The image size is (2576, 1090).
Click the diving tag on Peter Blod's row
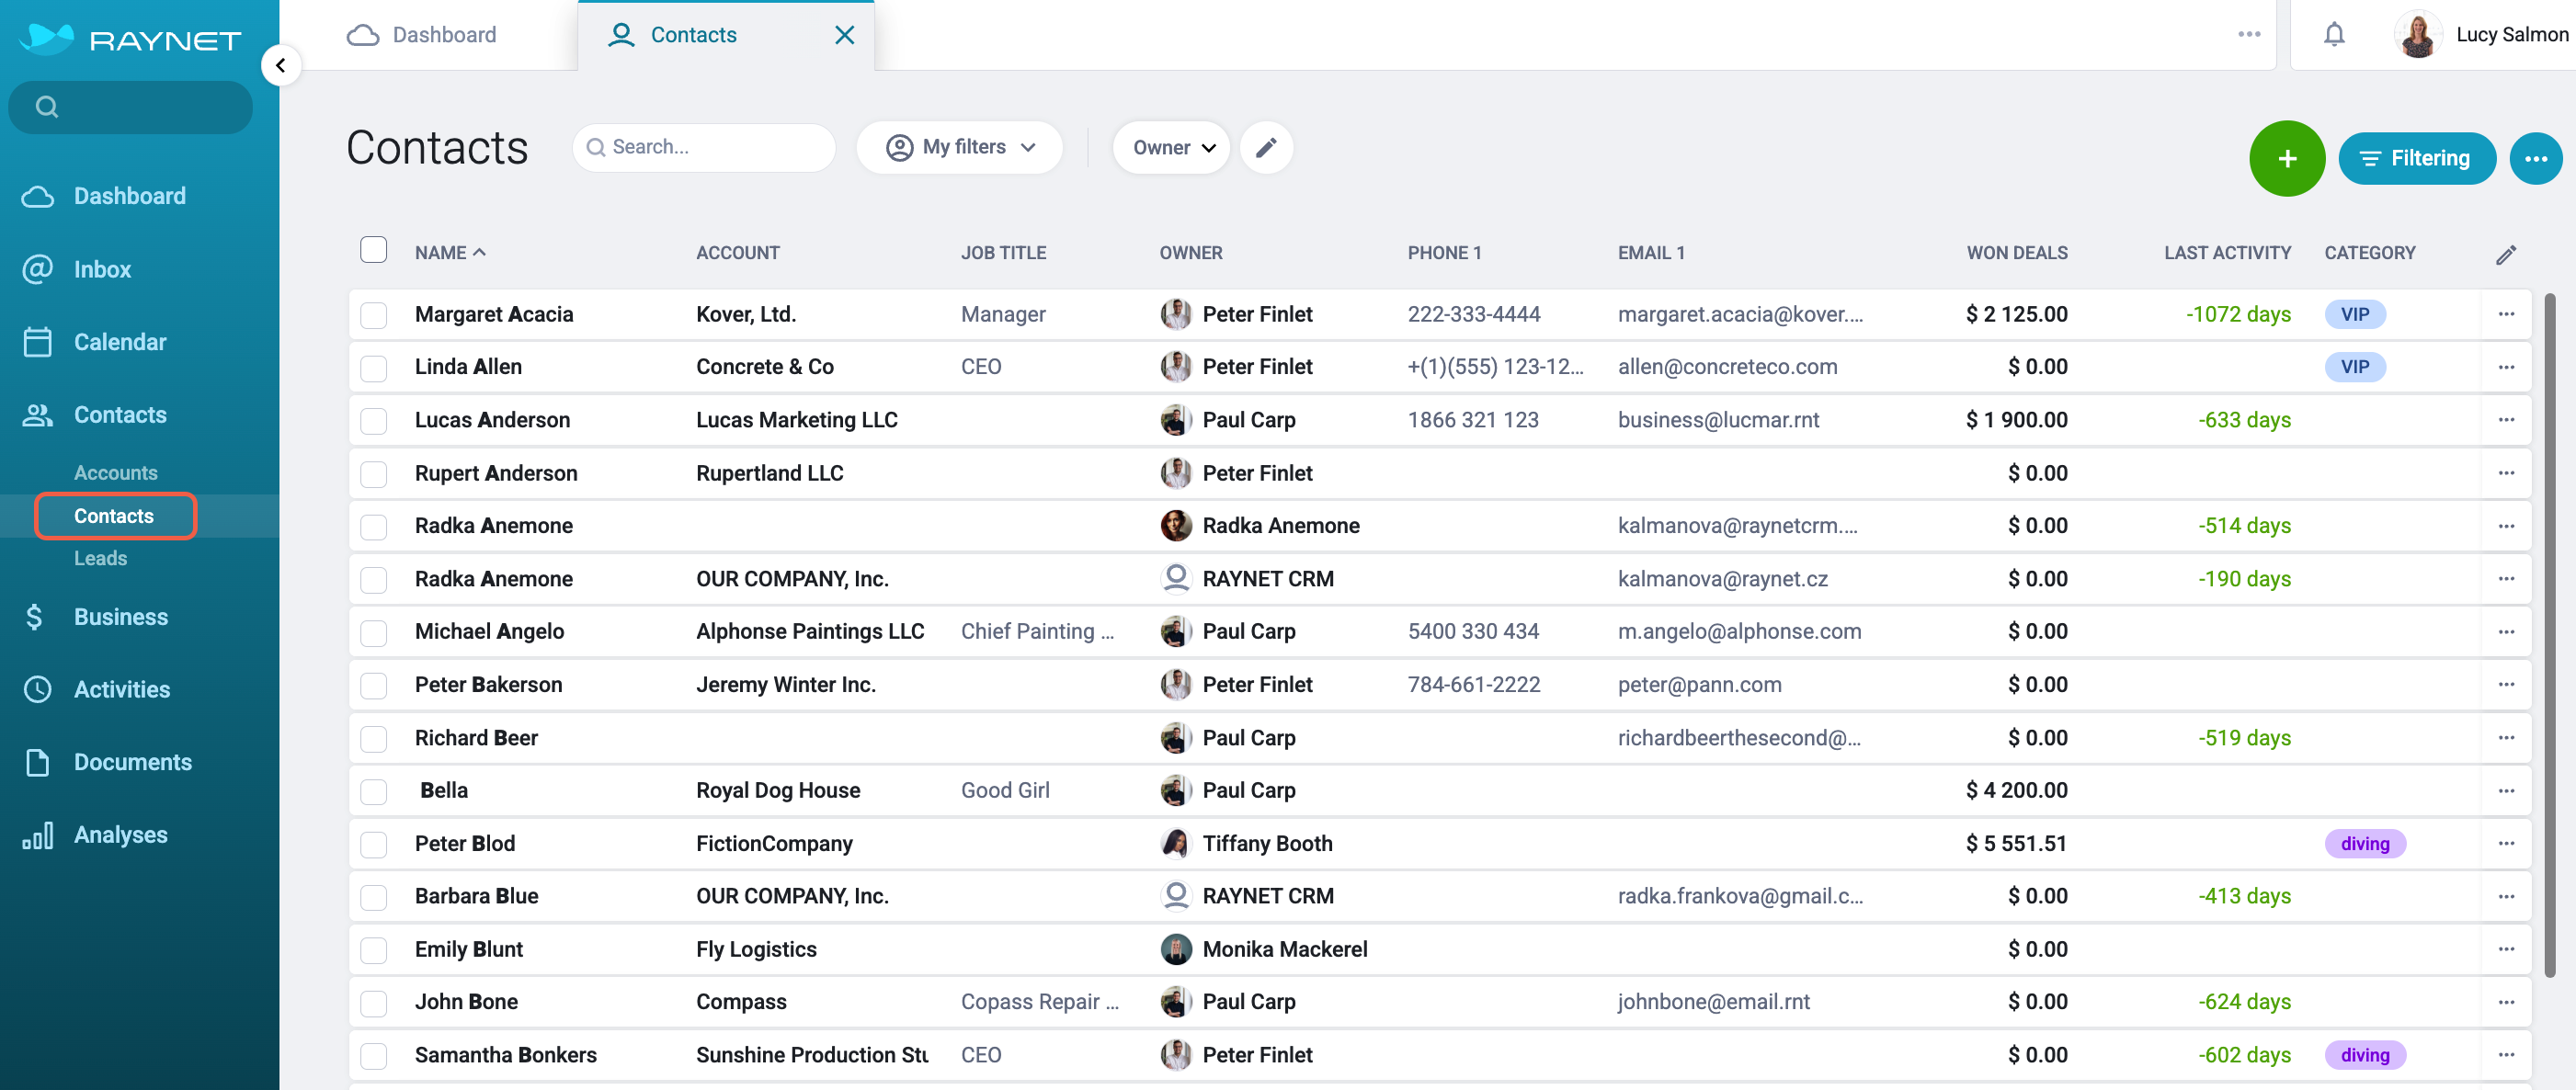click(x=2364, y=843)
